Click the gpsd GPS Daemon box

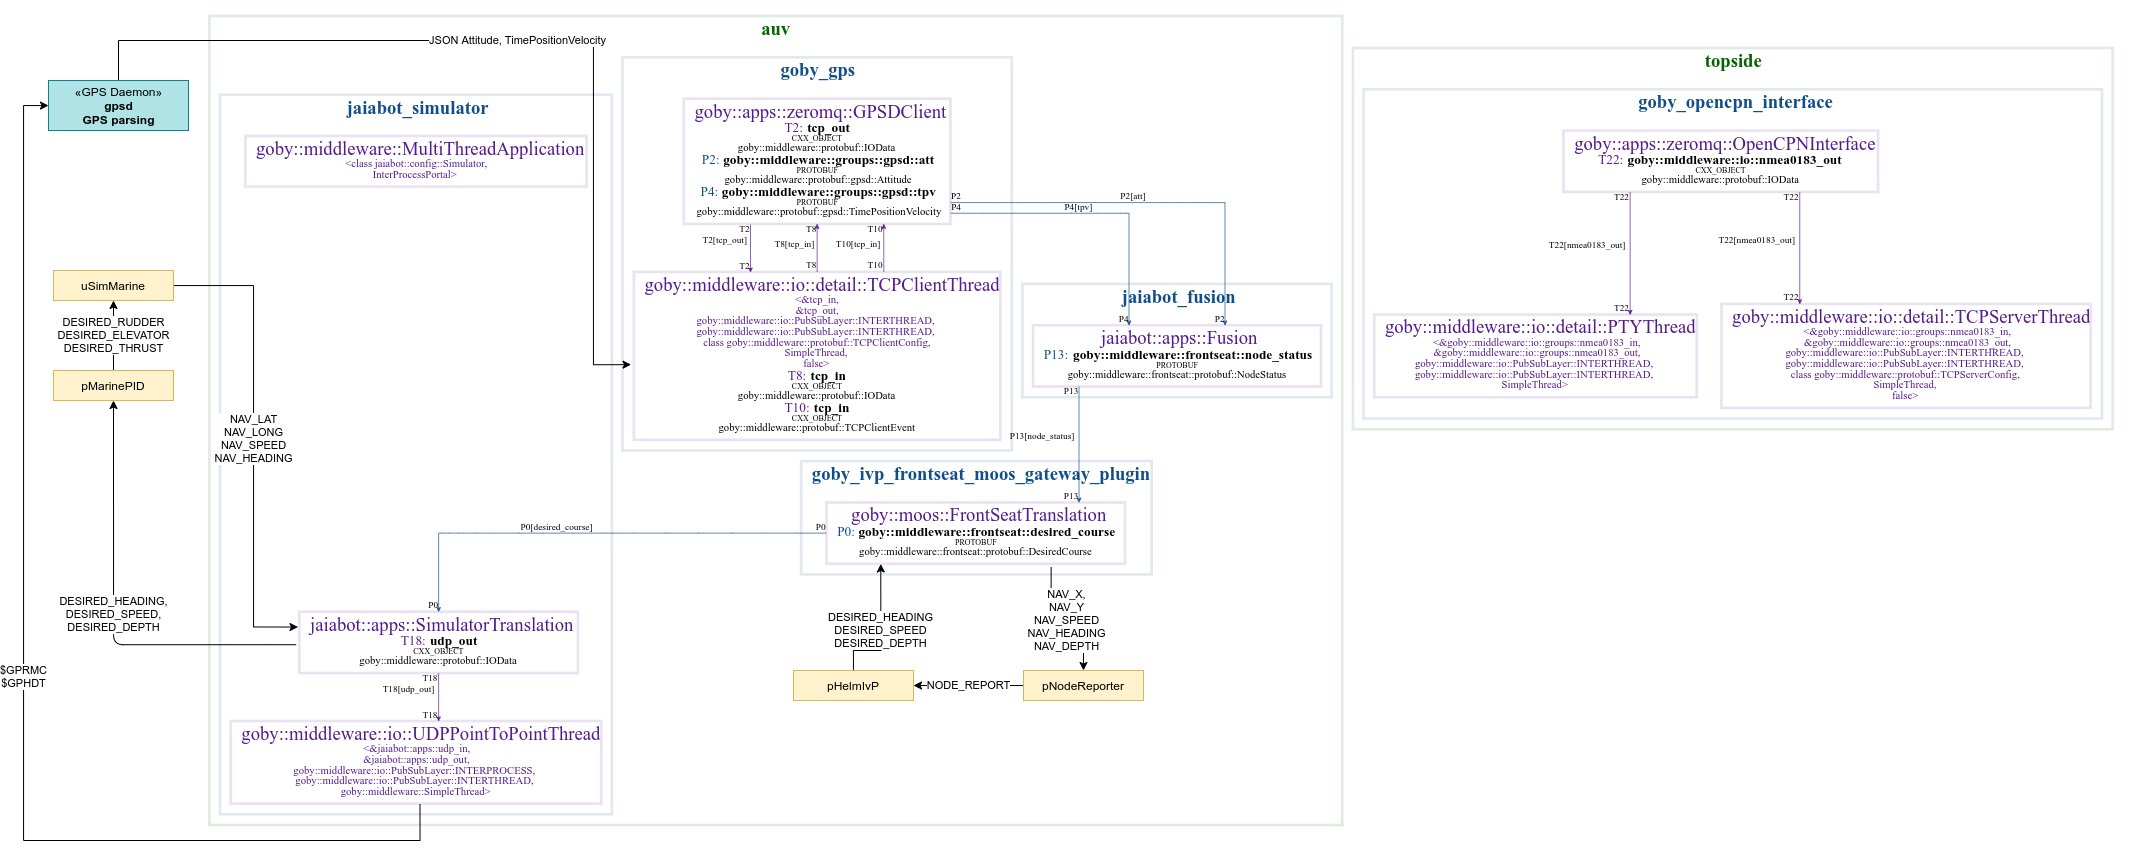click(118, 106)
